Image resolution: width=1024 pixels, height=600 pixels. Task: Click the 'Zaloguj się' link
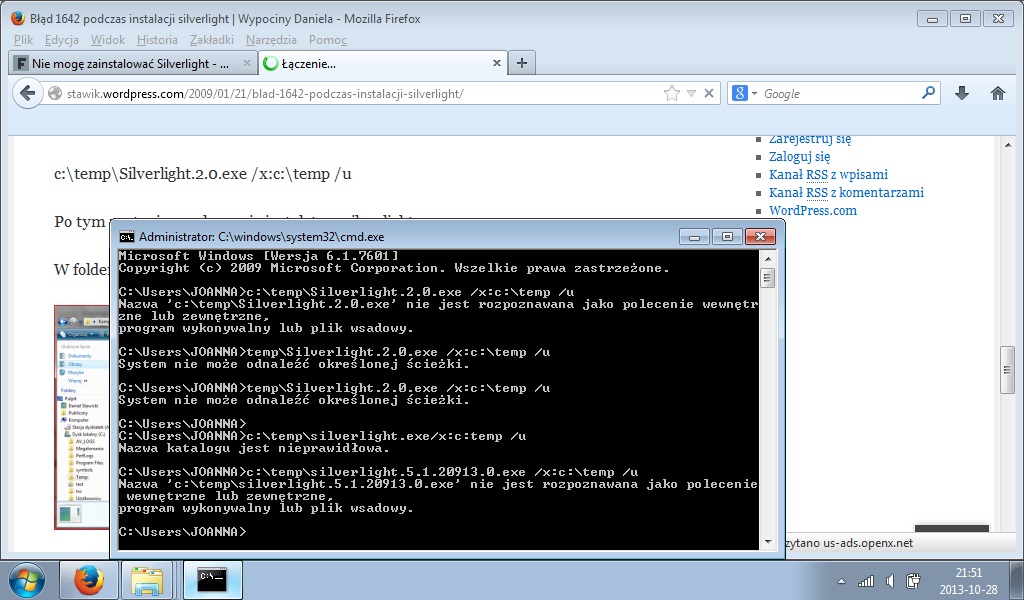pos(799,156)
